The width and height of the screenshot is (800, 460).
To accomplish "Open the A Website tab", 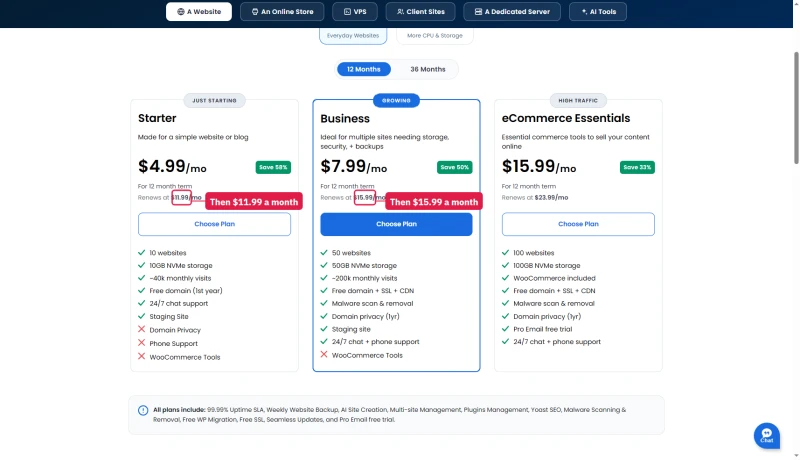I will [x=198, y=11].
